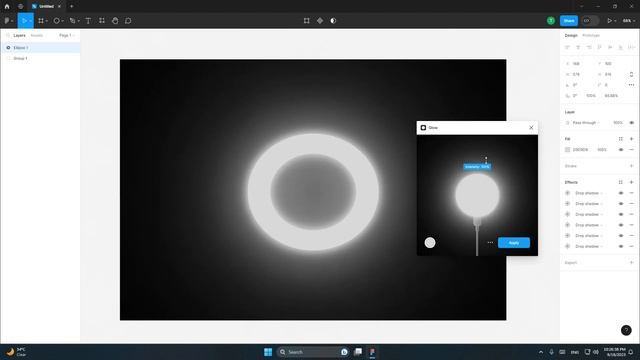Expand the Frame tool options arrow
Screen dimensions: 640x360
coord(47,21)
